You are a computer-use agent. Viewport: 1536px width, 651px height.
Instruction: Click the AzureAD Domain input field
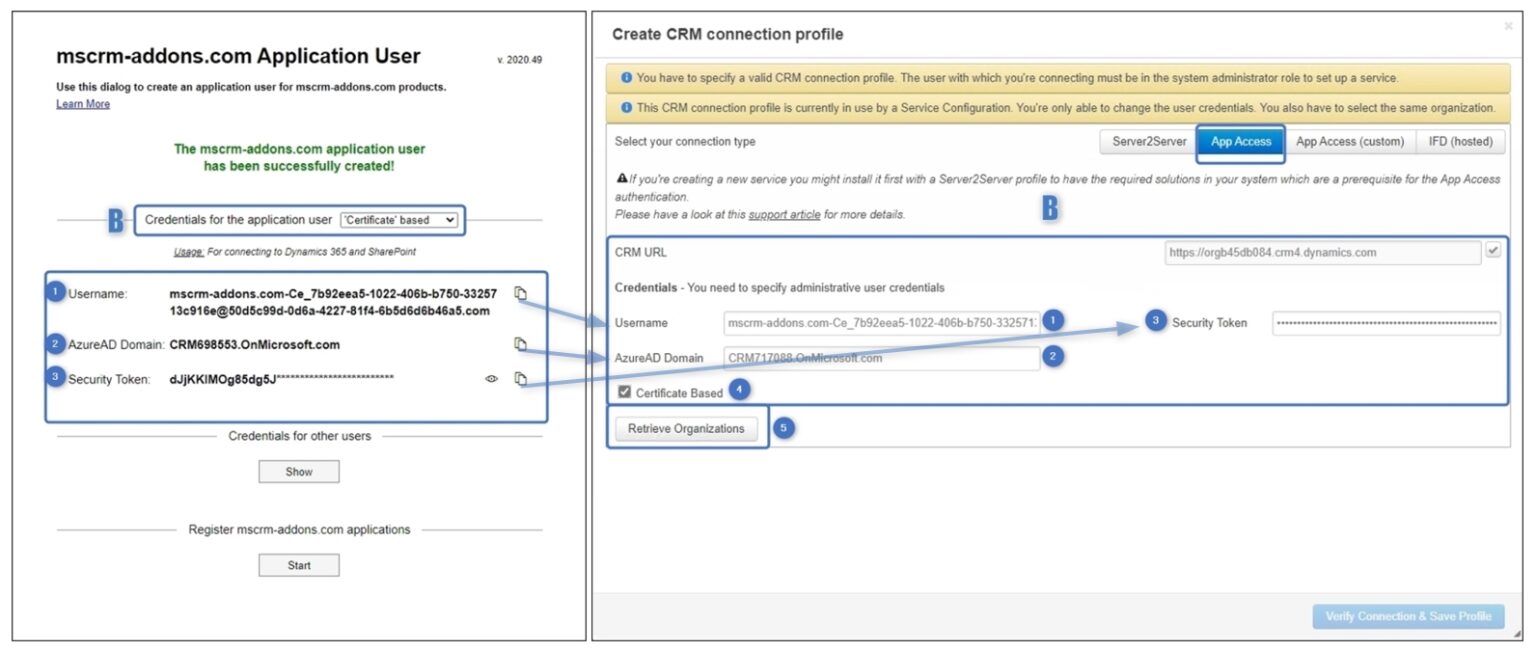(x=880, y=356)
